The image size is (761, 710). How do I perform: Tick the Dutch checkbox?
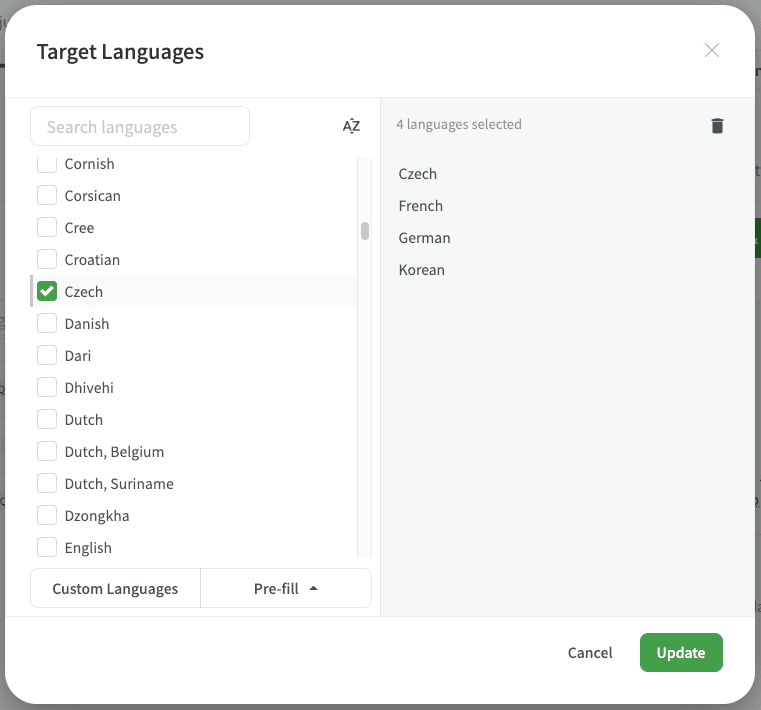[x=47, y=420]
